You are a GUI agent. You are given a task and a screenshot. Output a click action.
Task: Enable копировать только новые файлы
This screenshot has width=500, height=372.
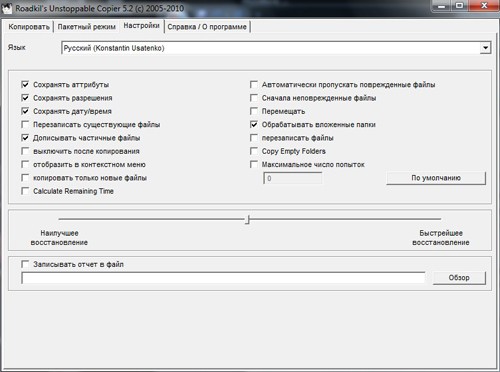coord(25,178)
